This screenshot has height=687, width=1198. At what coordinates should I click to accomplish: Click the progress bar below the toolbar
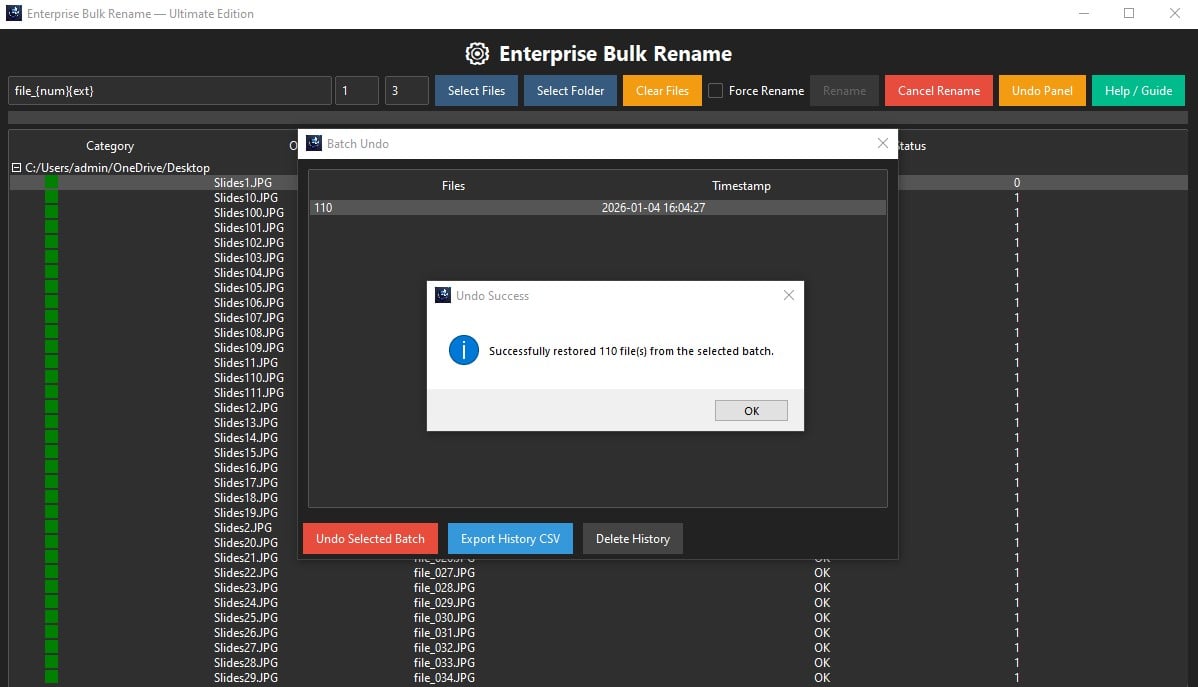point(597,118)
